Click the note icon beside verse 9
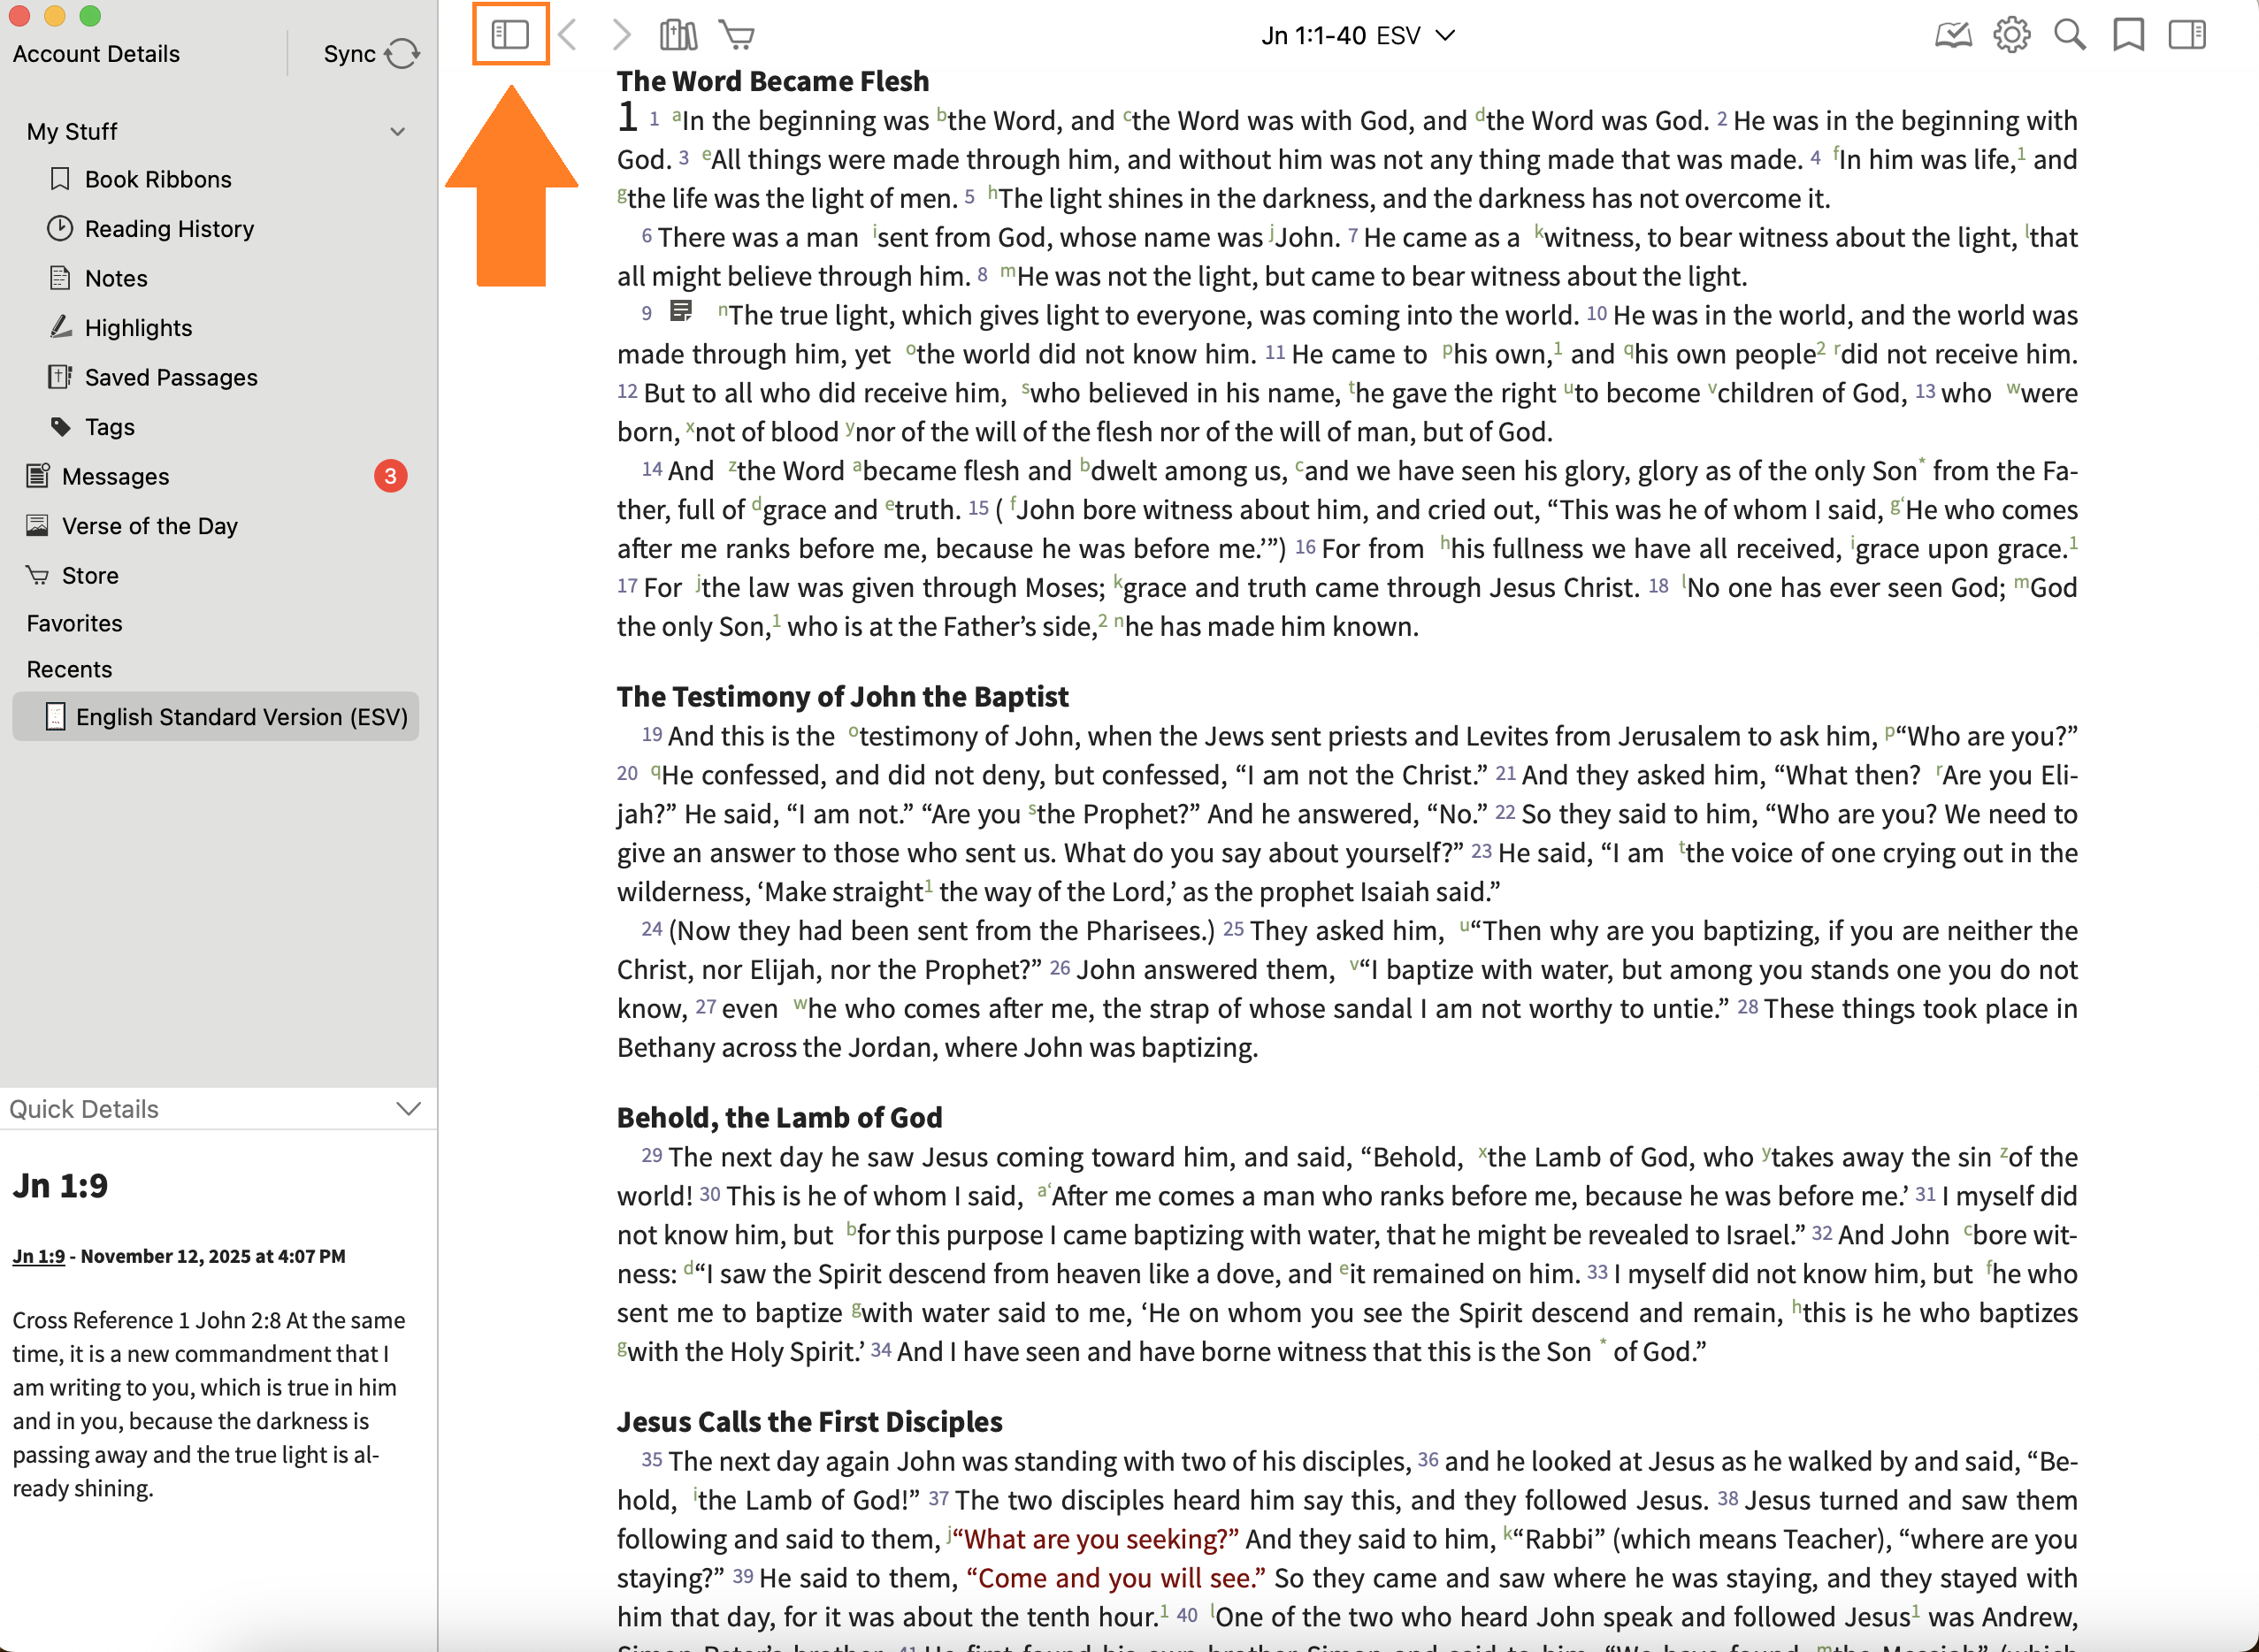Screen dimensions: 2259x1652 pyautogui.click(x=681, y=312)
